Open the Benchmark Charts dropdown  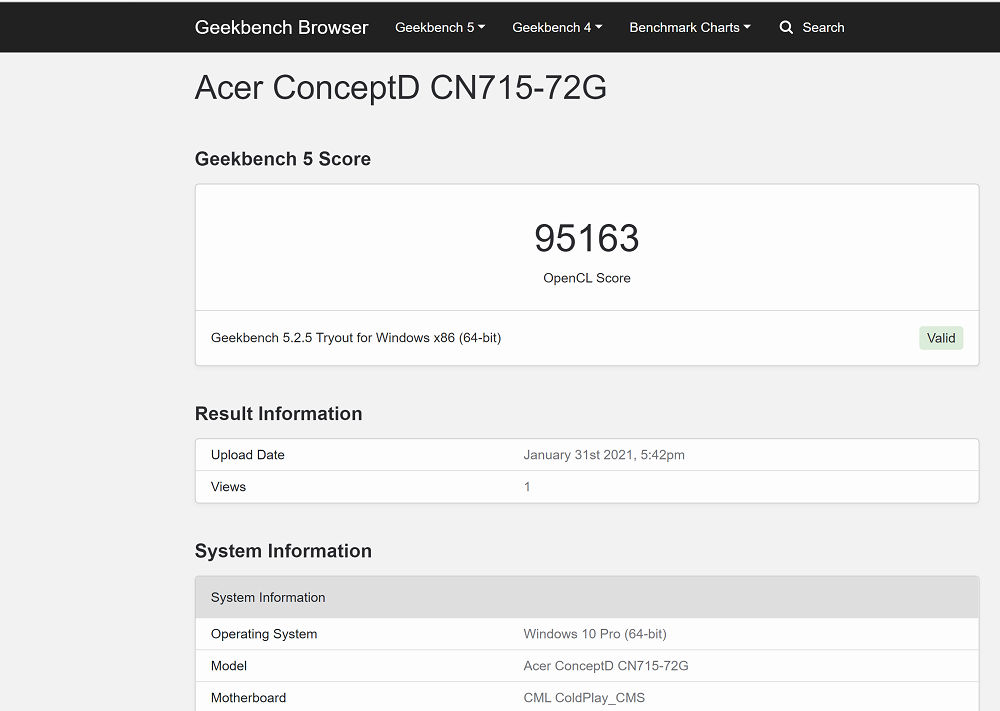(689, 27)
